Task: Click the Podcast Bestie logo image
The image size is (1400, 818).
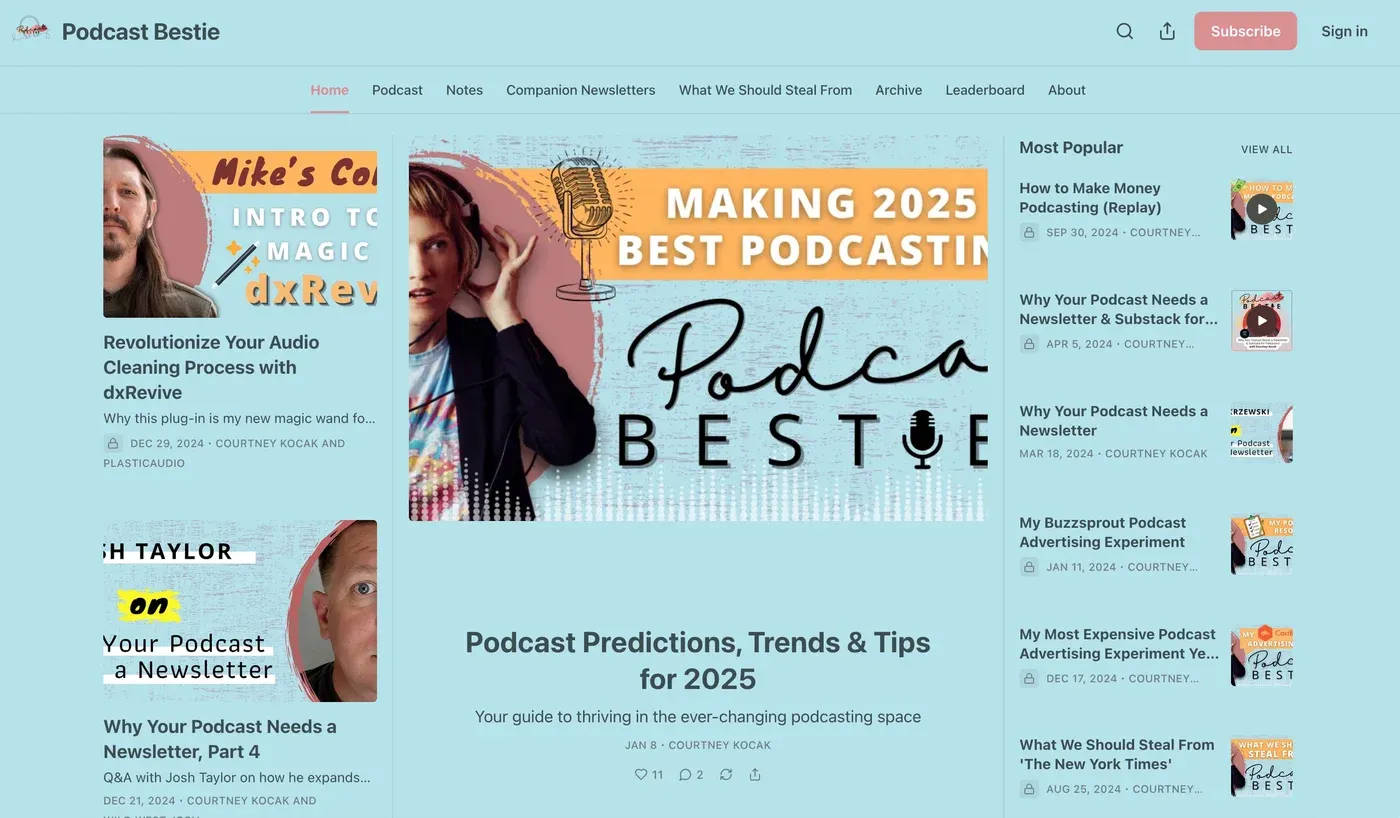Action: pyautogui.click(x=31, y=31)
